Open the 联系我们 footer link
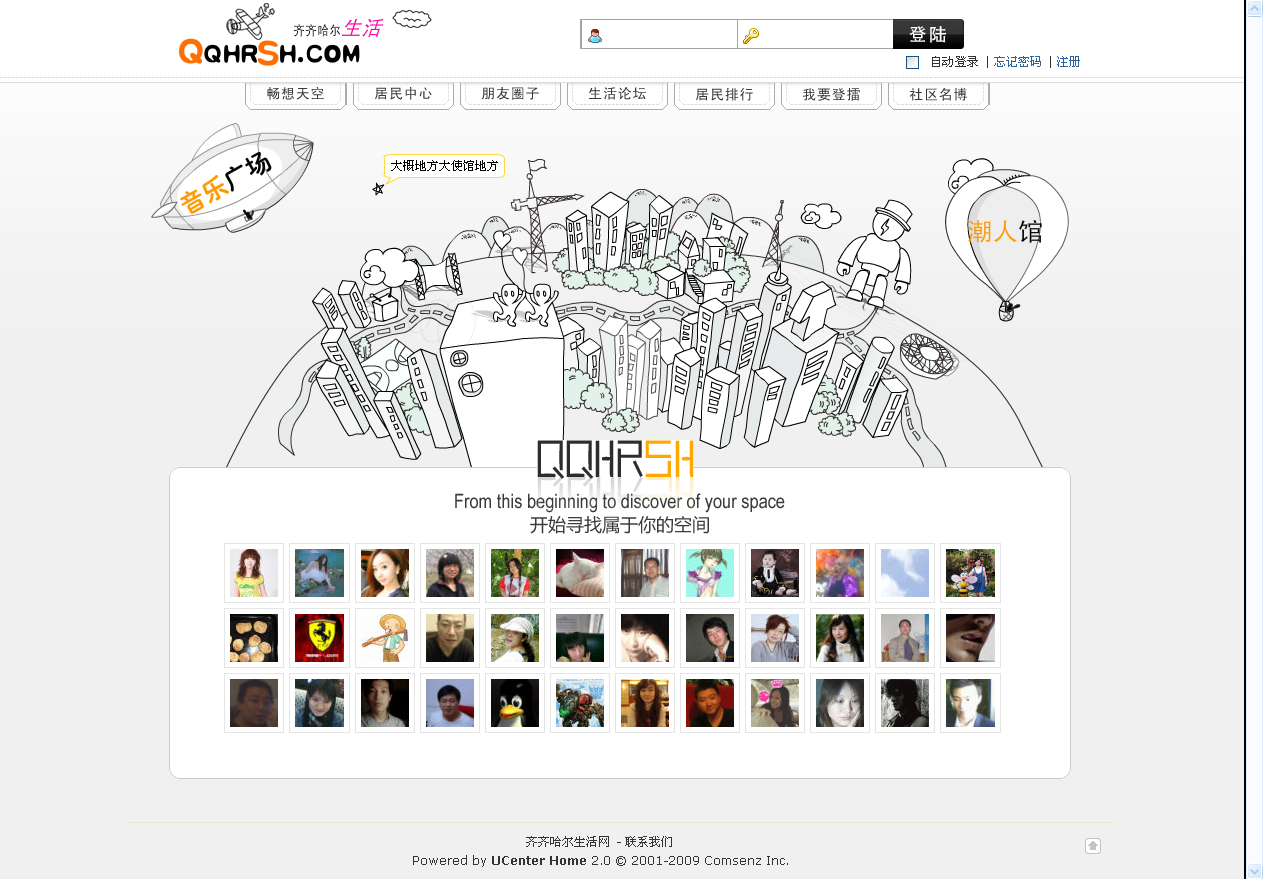 (649, 842)
